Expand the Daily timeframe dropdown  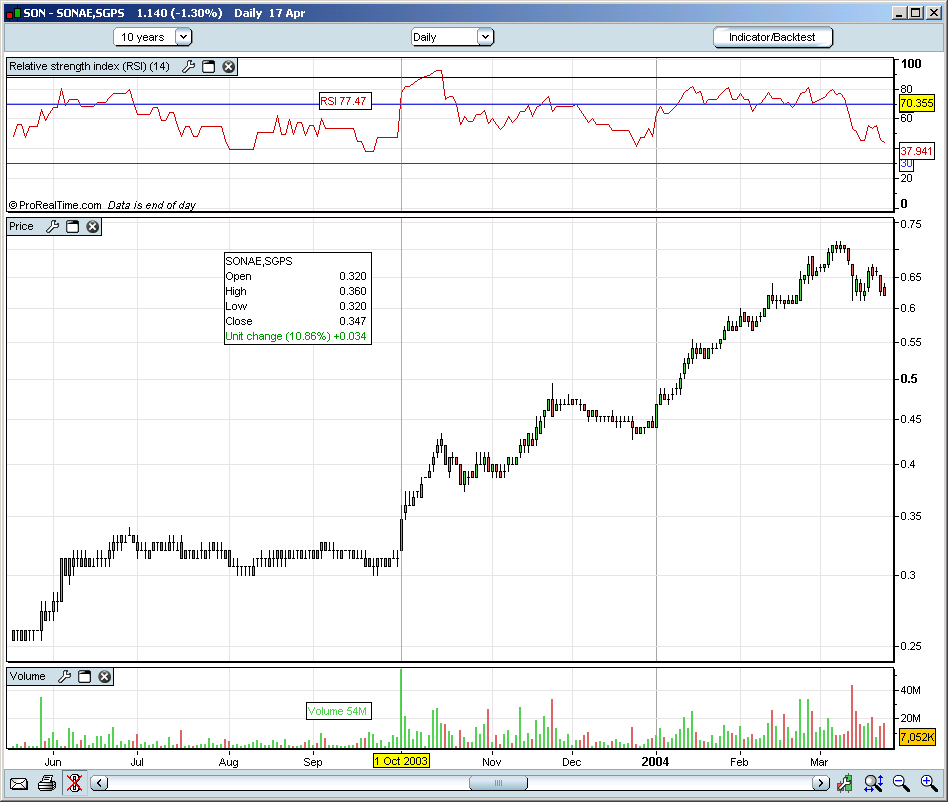point(485,37)
